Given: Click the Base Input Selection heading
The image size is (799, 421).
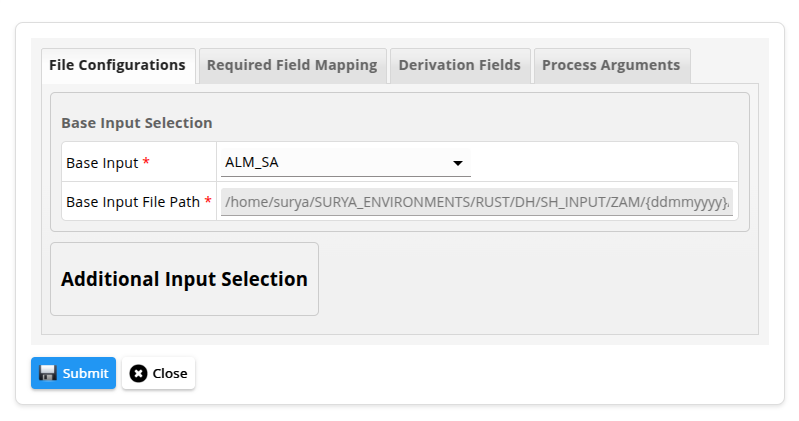Looking at the screenshot, I should 137,123.
